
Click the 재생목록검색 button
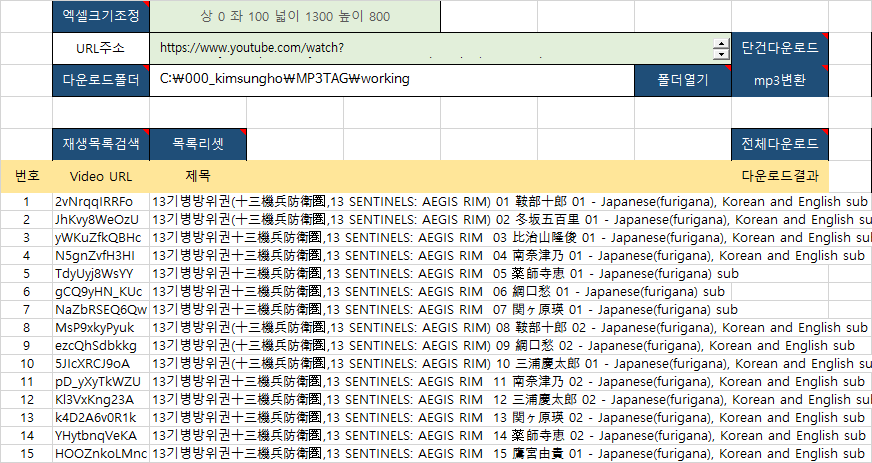tap(101, 144)
